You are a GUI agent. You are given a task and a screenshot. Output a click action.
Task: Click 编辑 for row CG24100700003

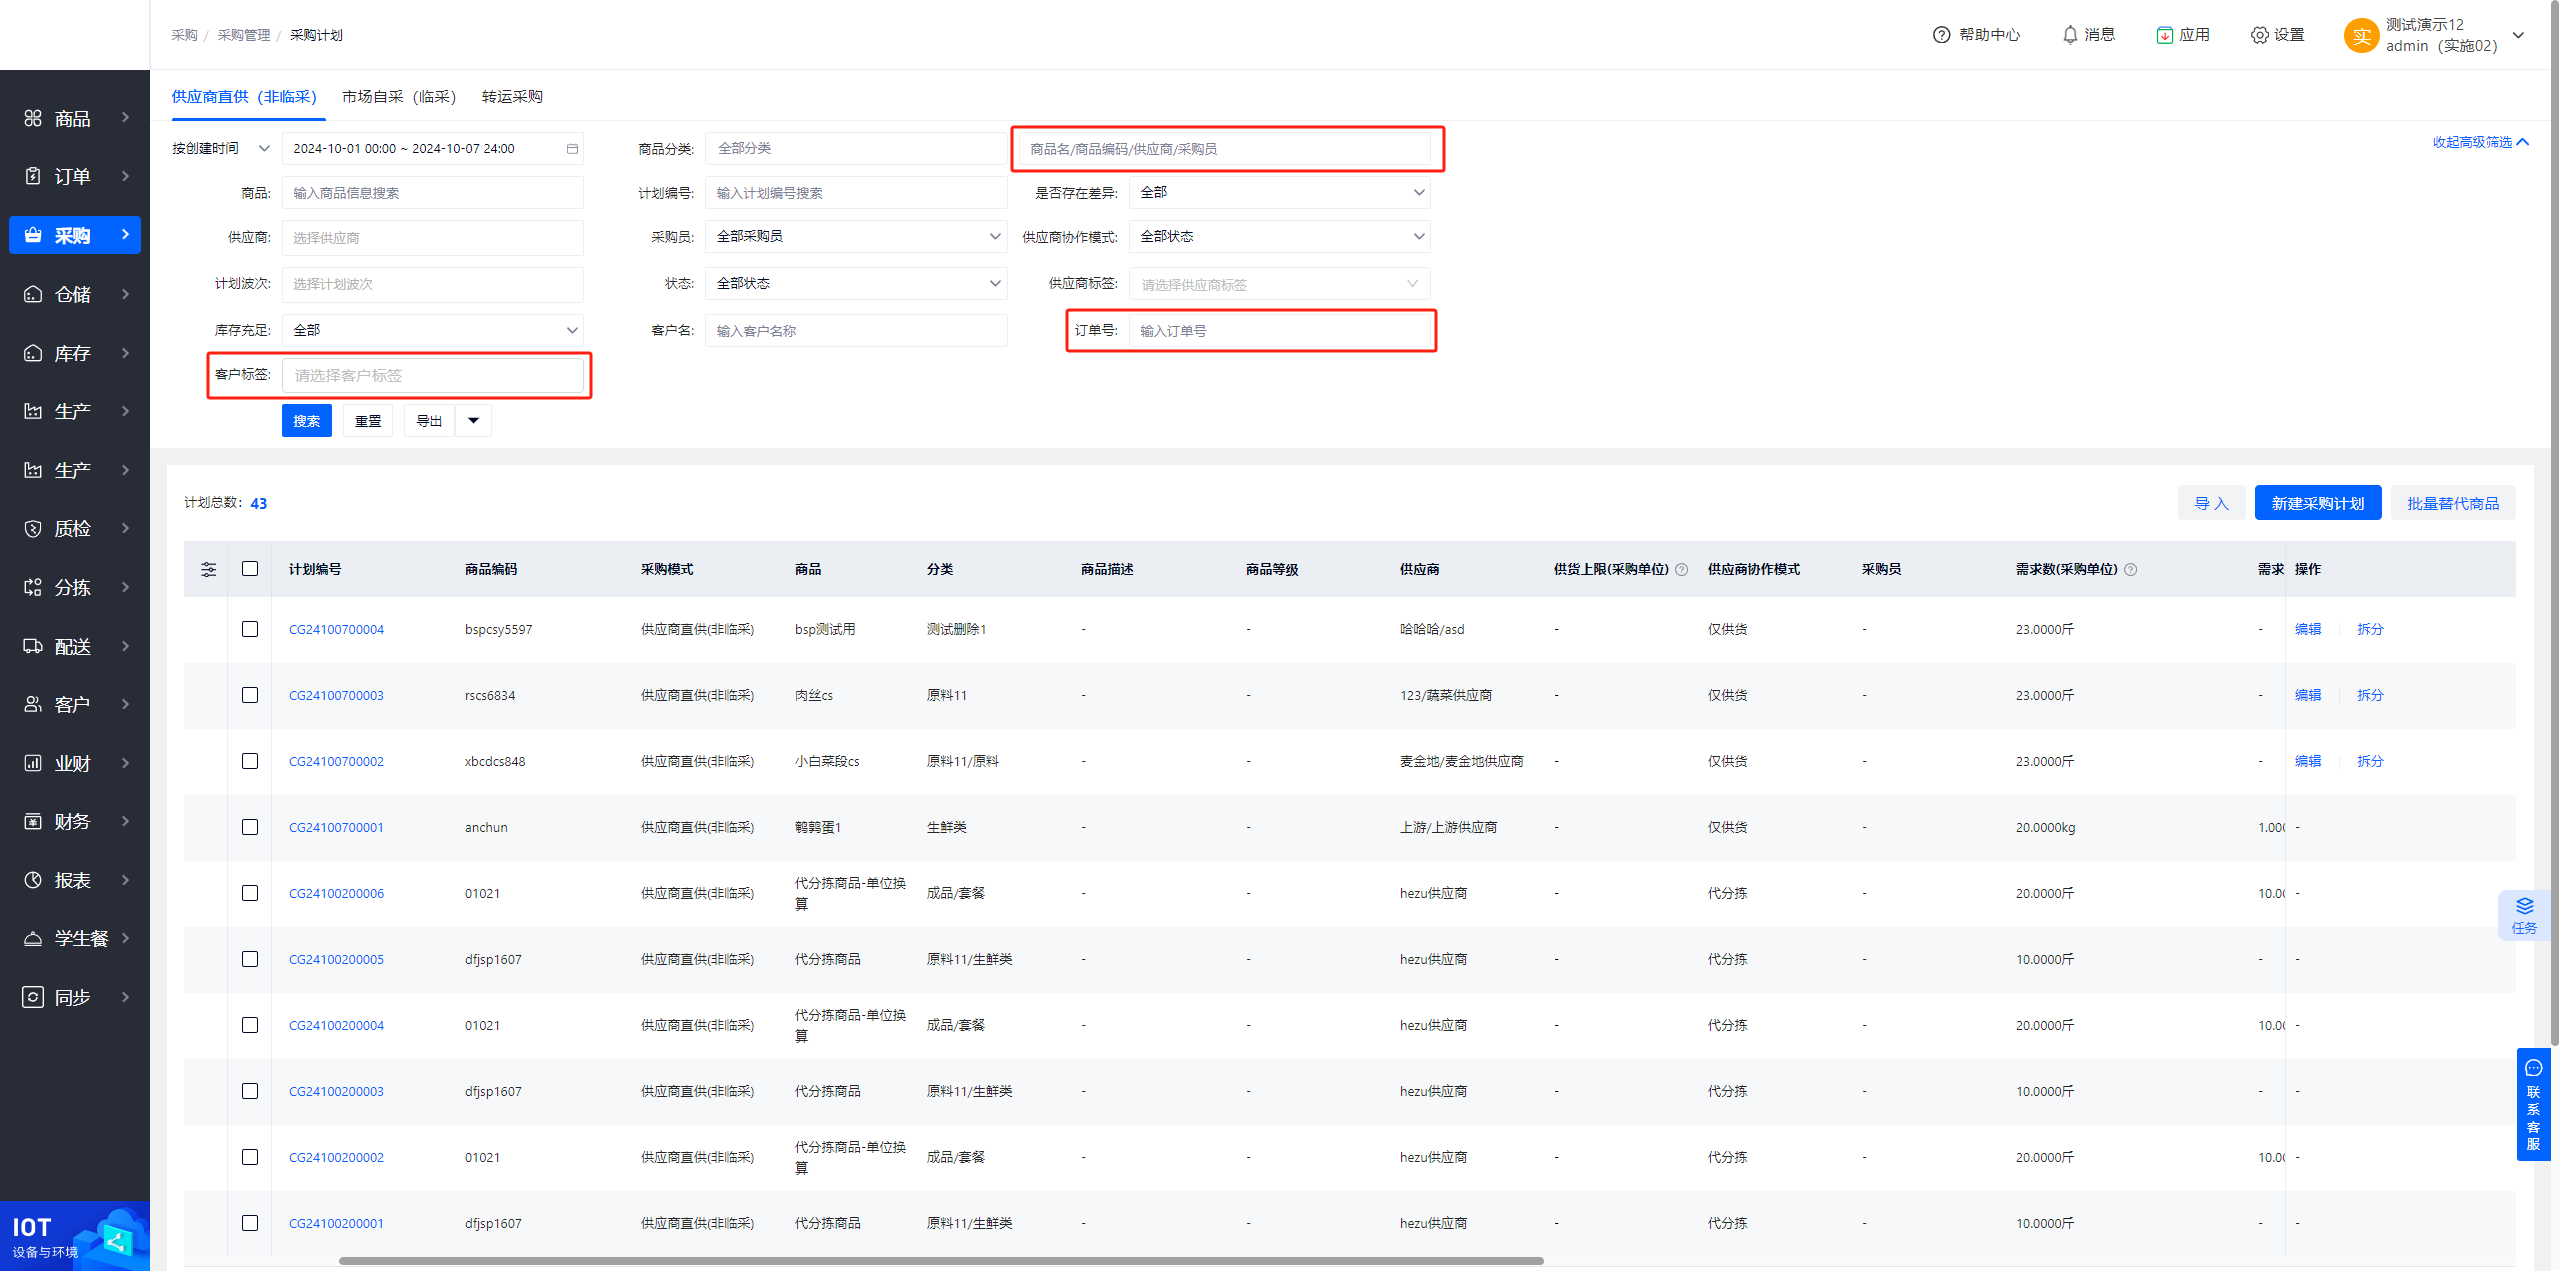coord(2308,695)
